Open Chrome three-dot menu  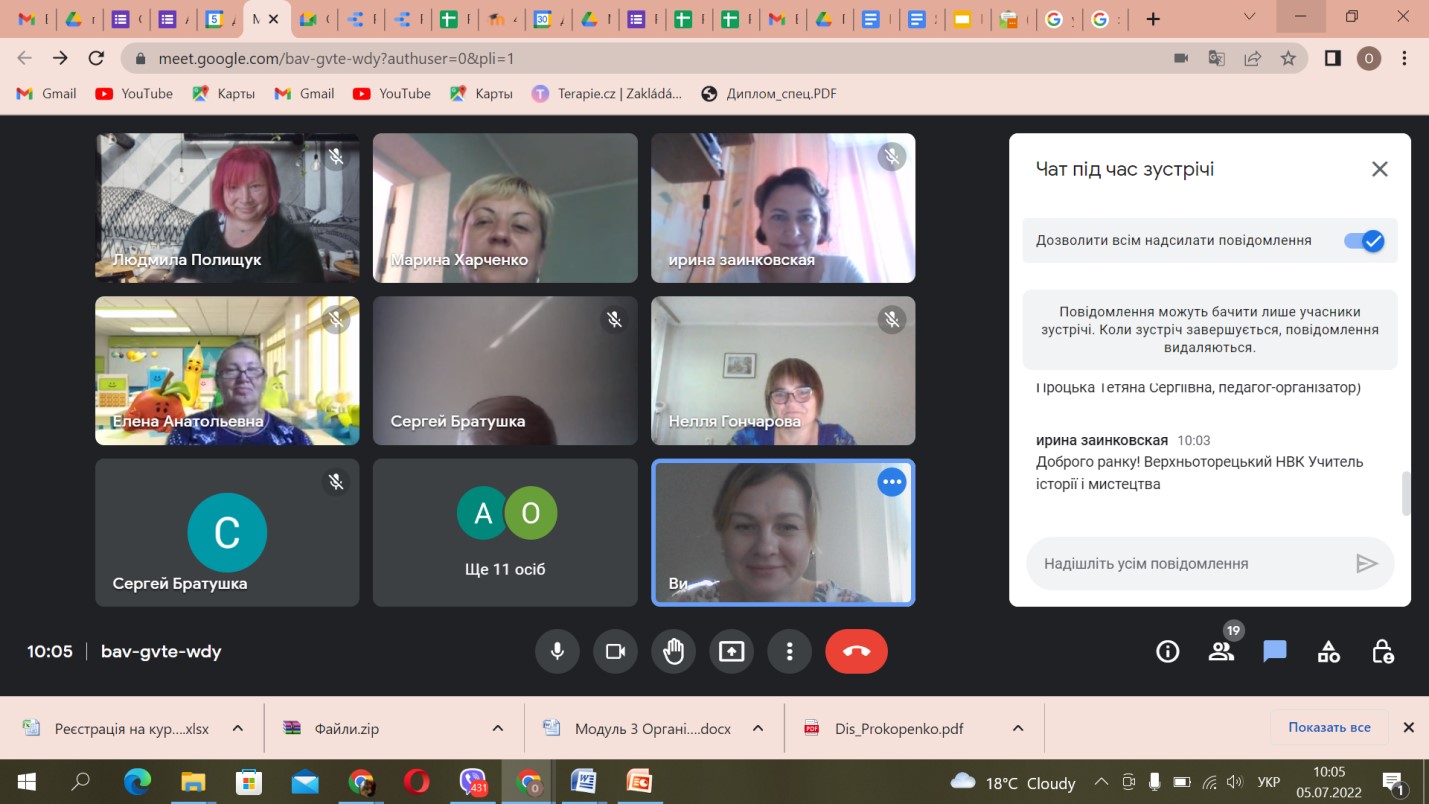(x=1404, y=58)
